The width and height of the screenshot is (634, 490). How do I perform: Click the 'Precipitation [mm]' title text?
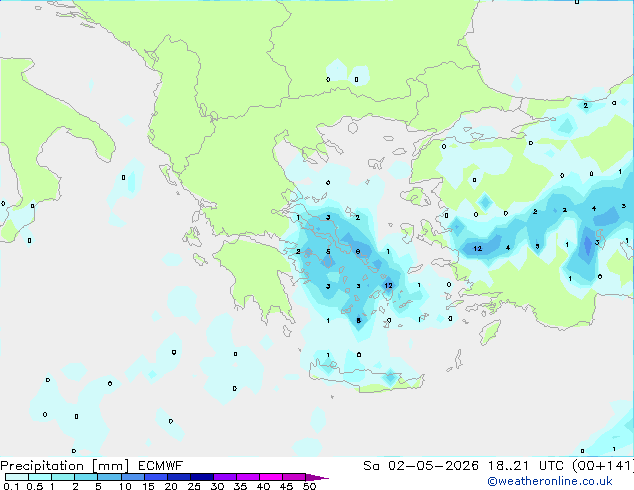pyautogui.click(x=65, y=466)
